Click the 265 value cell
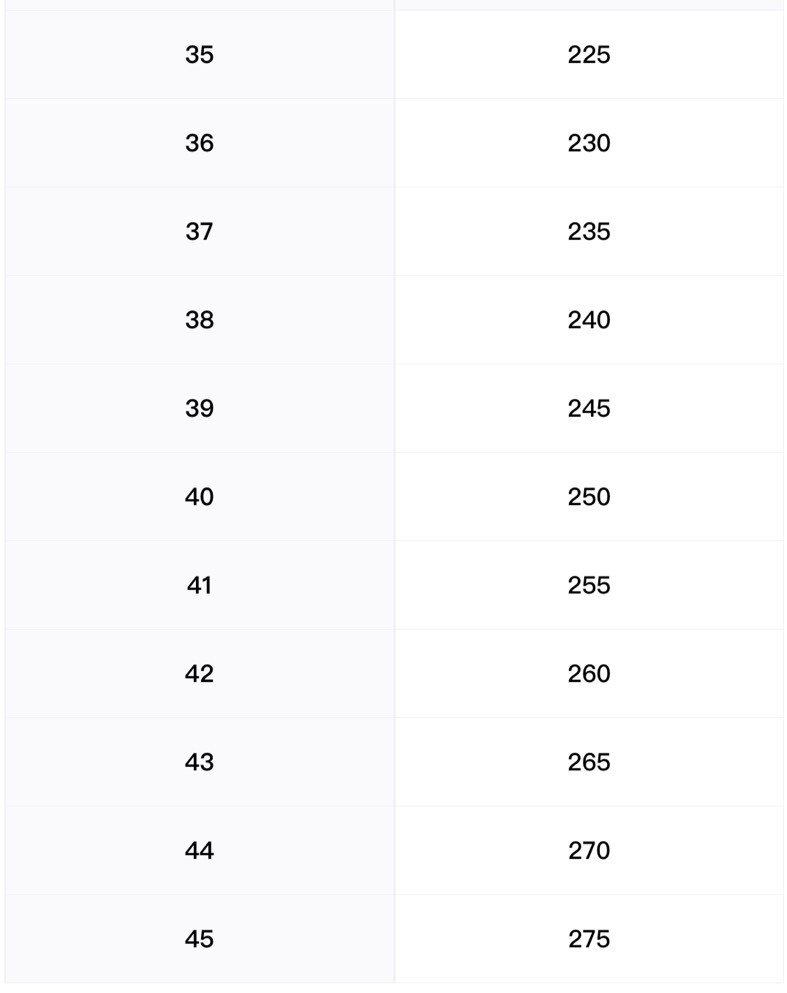787x993 pixels. pos(588,762)
